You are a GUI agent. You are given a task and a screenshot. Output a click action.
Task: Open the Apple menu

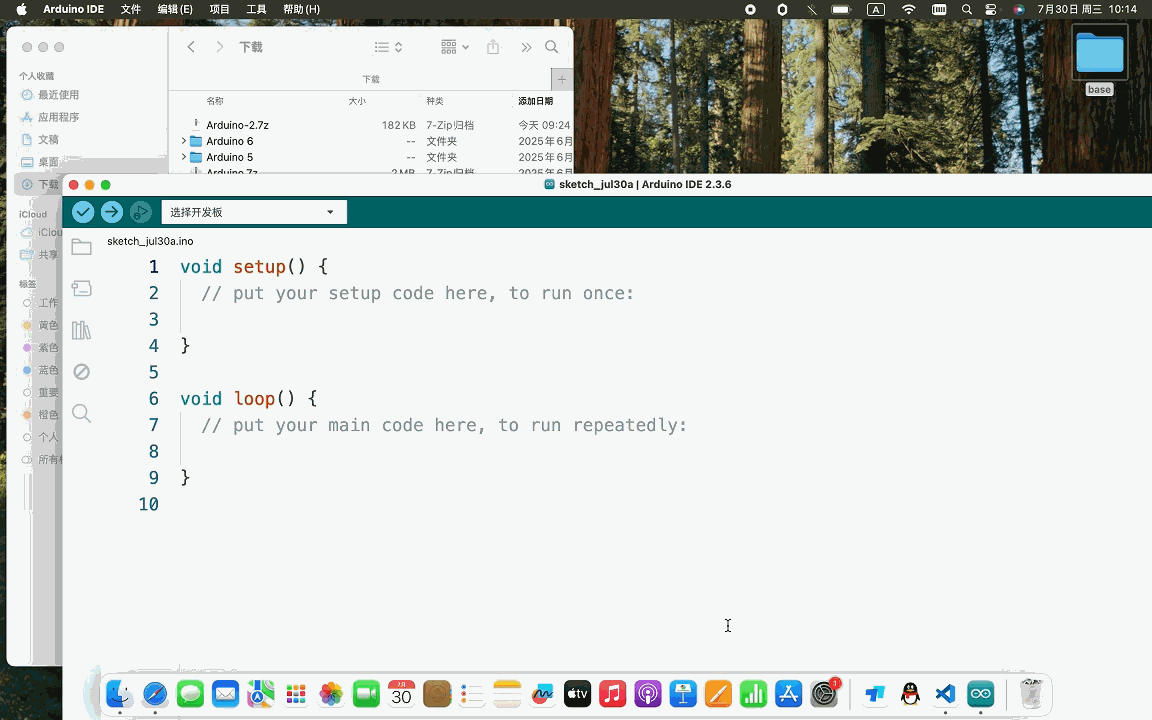click(21, 10)
